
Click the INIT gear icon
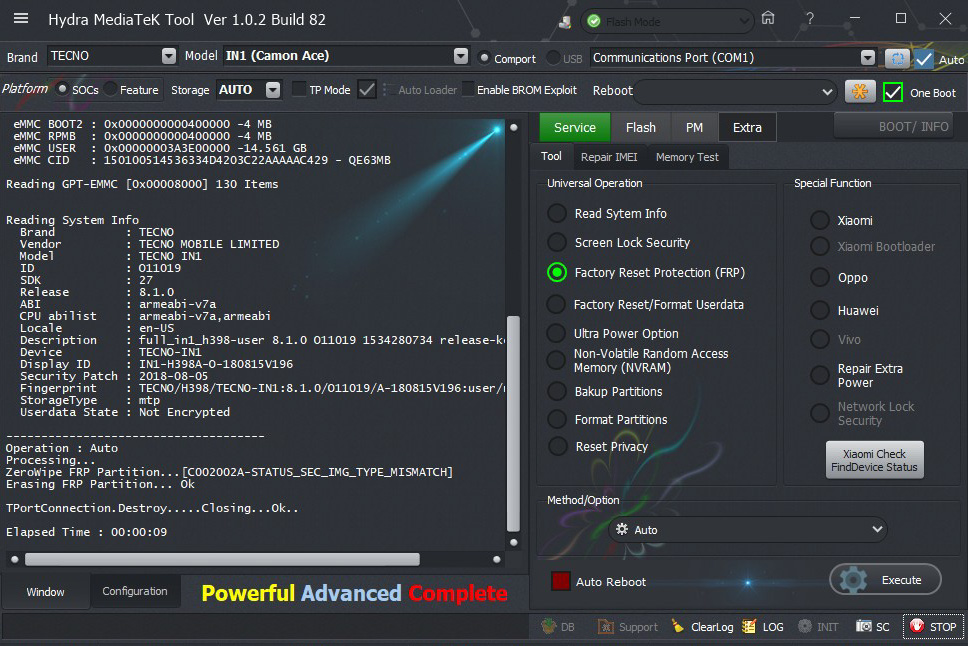tap(804, 626)
